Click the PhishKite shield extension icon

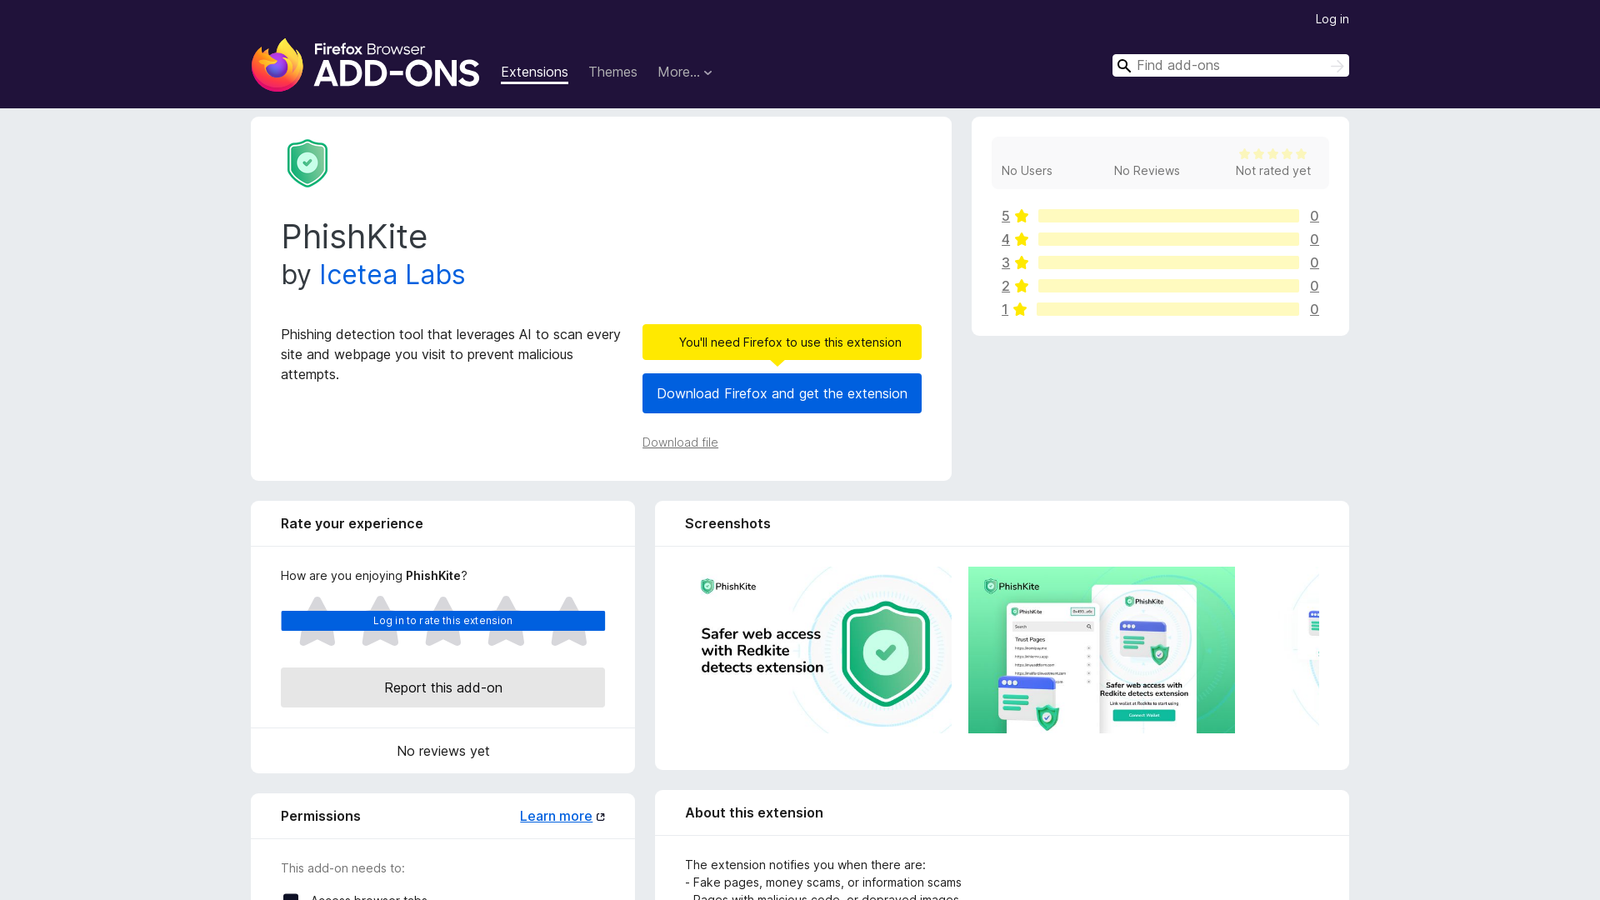pos(307,163)
